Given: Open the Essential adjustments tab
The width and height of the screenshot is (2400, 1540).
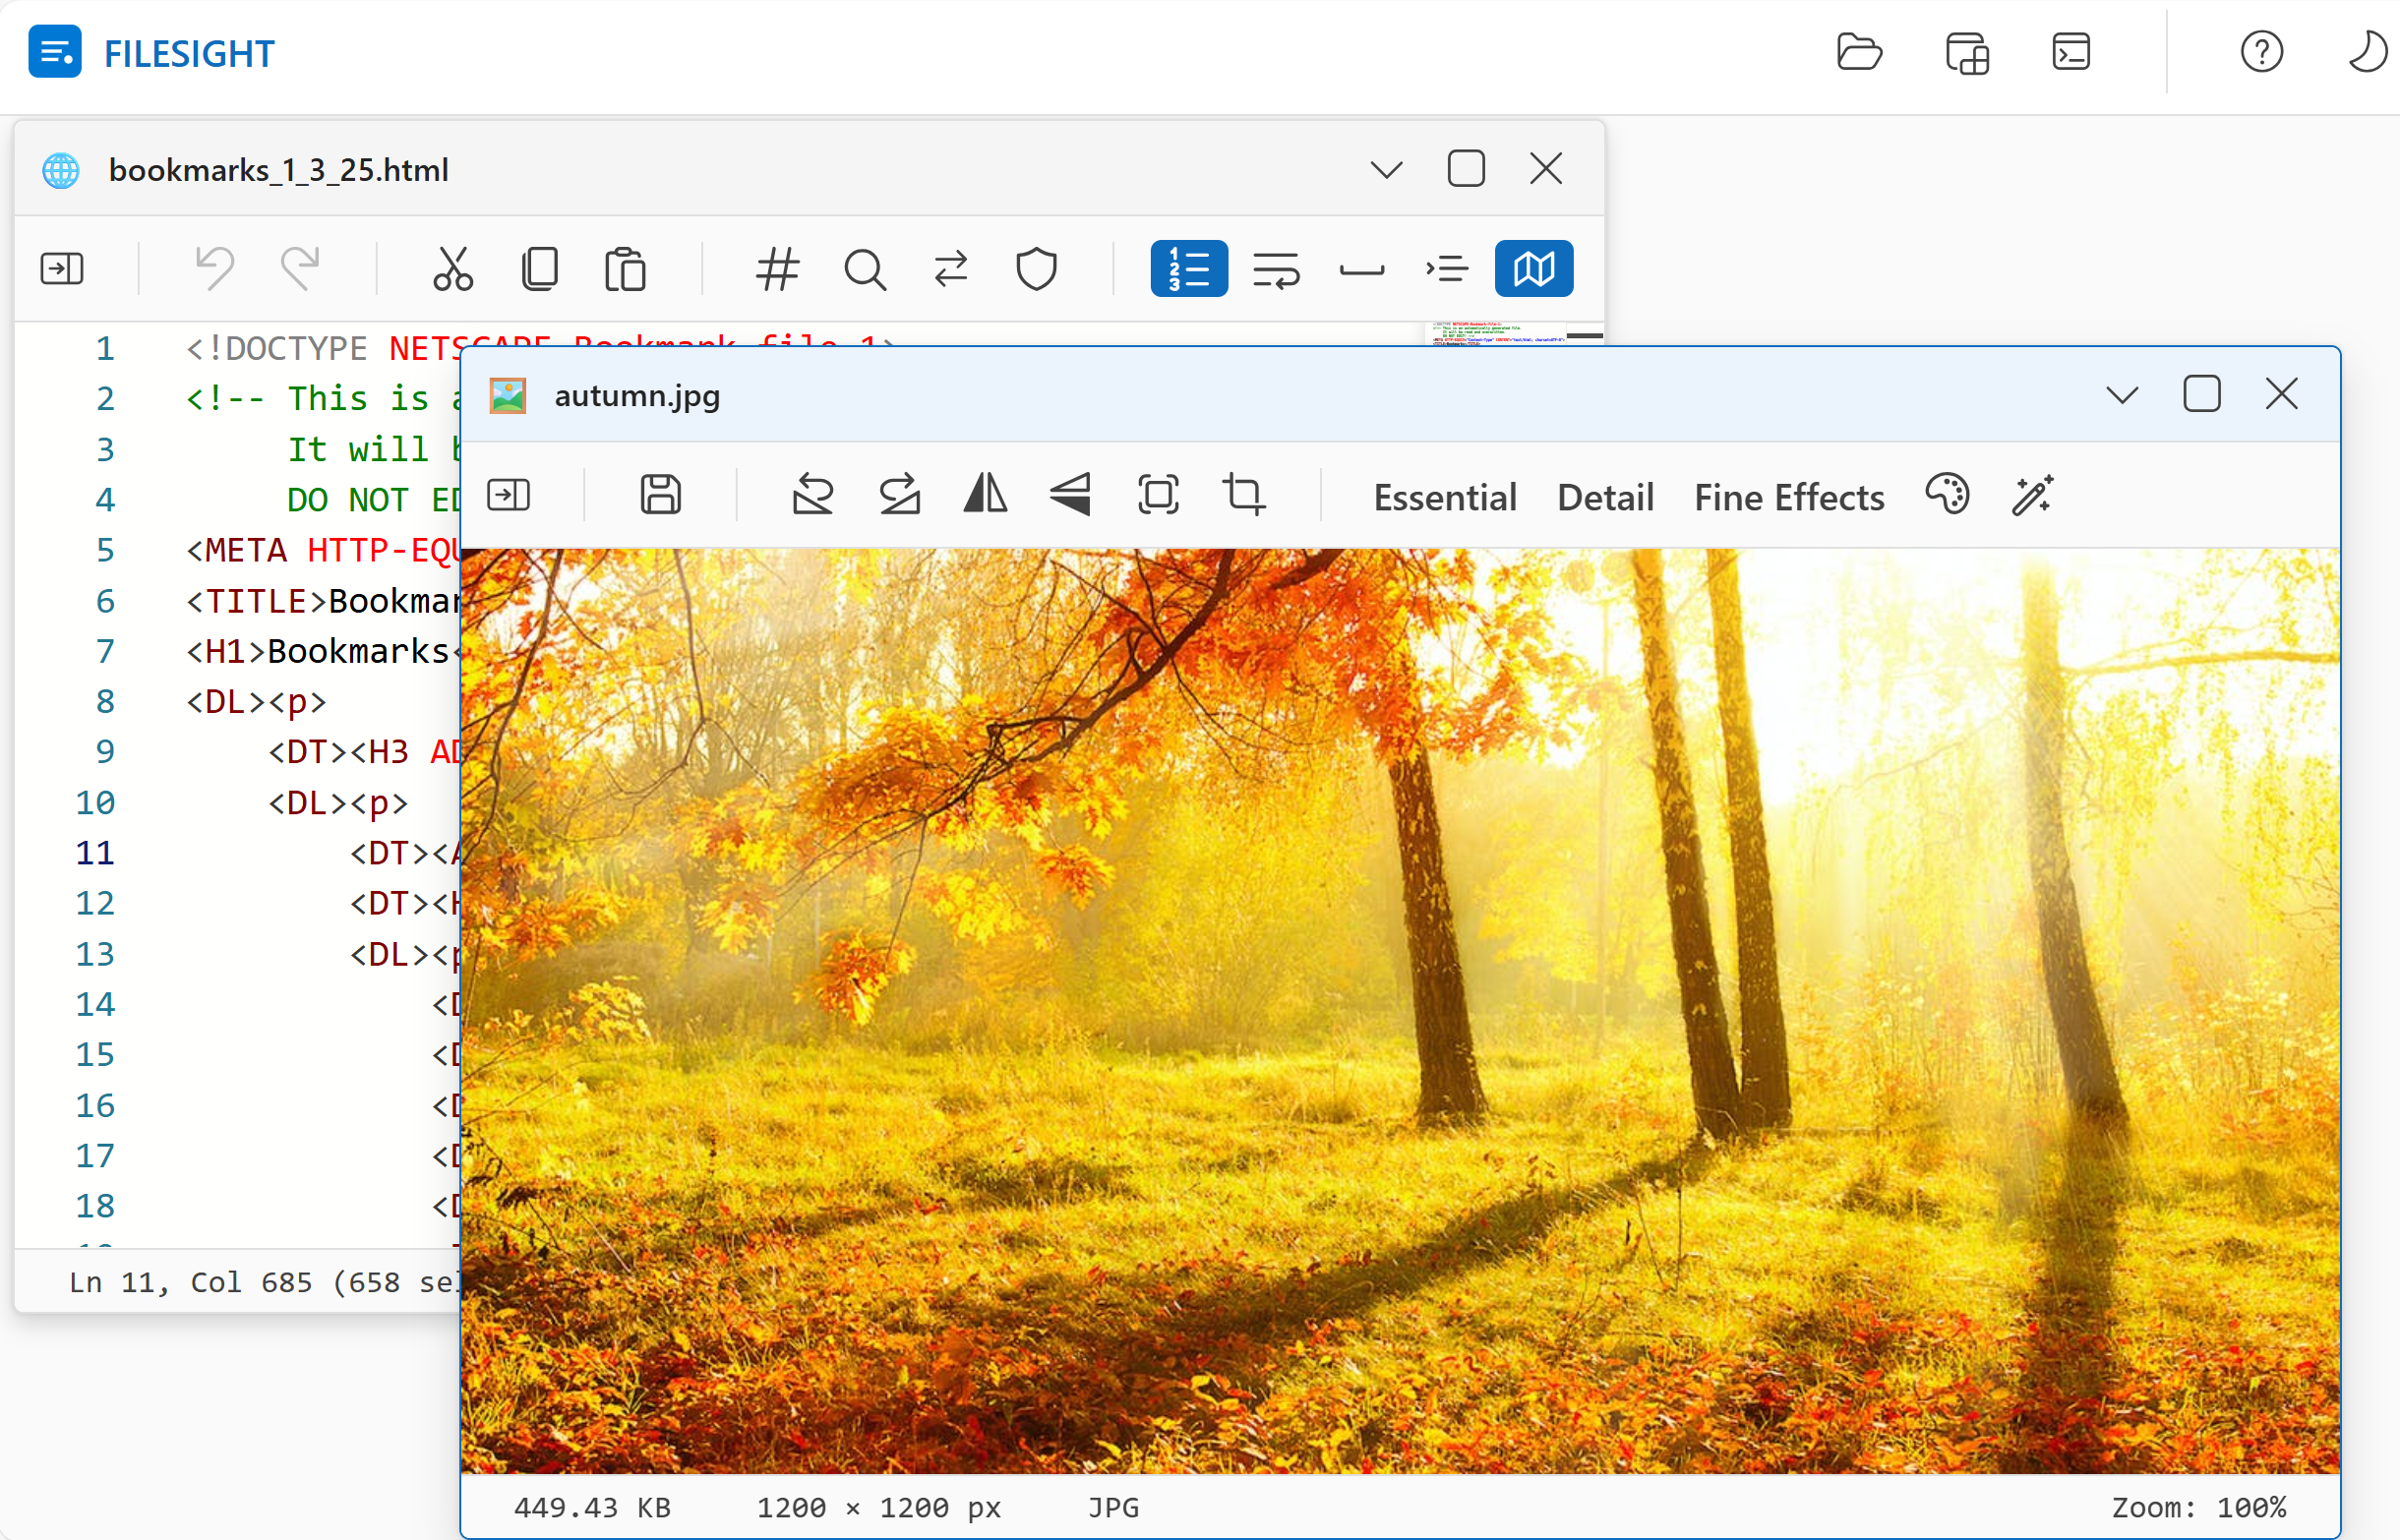Looking at the screenshot, I should click(x=1444, y=497).
